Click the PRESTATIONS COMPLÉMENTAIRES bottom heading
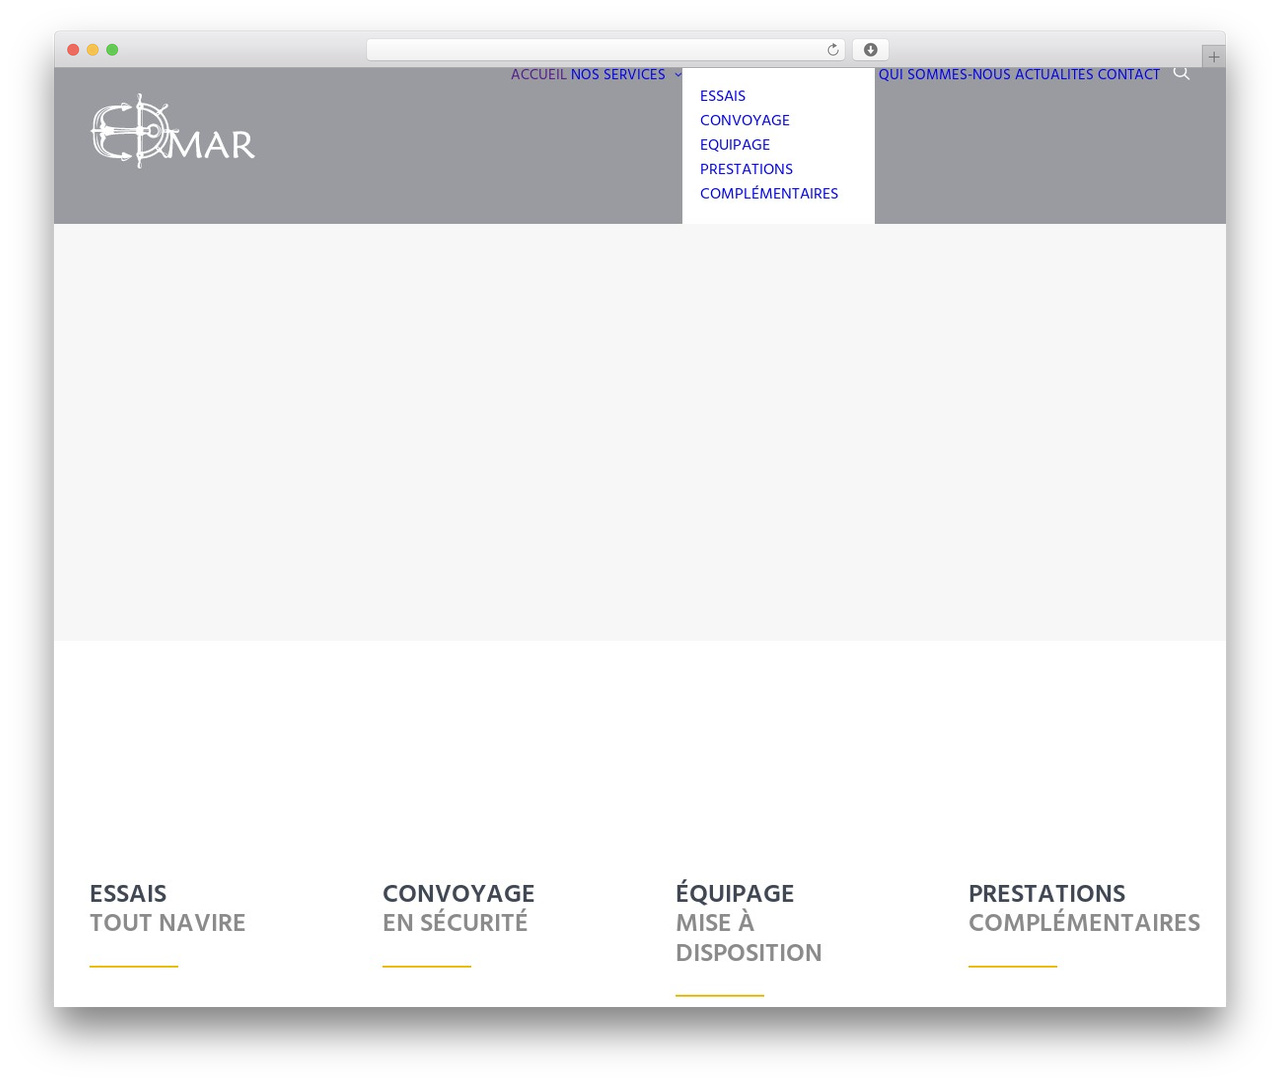Screen dimensions: 1280x1084 pos(1084,908)
